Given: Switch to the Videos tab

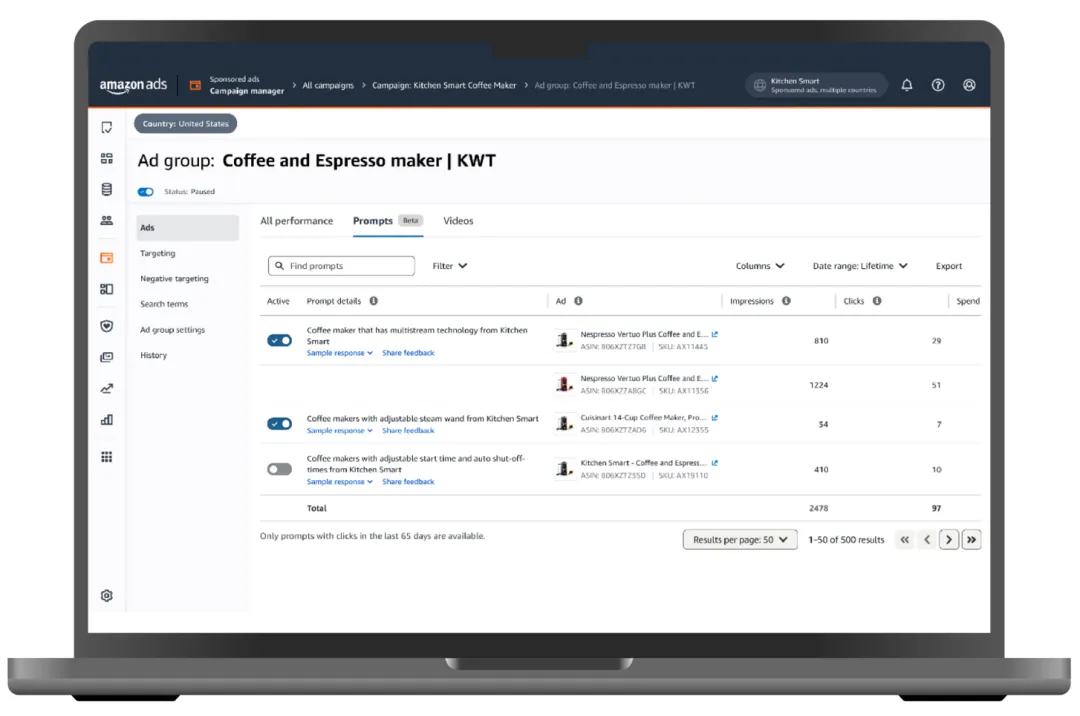Looking at the screenshot, I should point(458,221).
